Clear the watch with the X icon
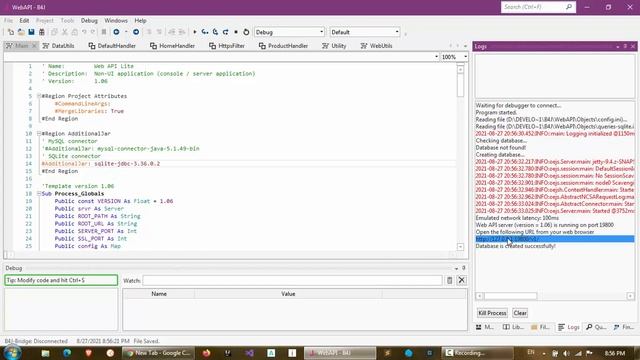This screenshot has height=360, width=640. 462,280
